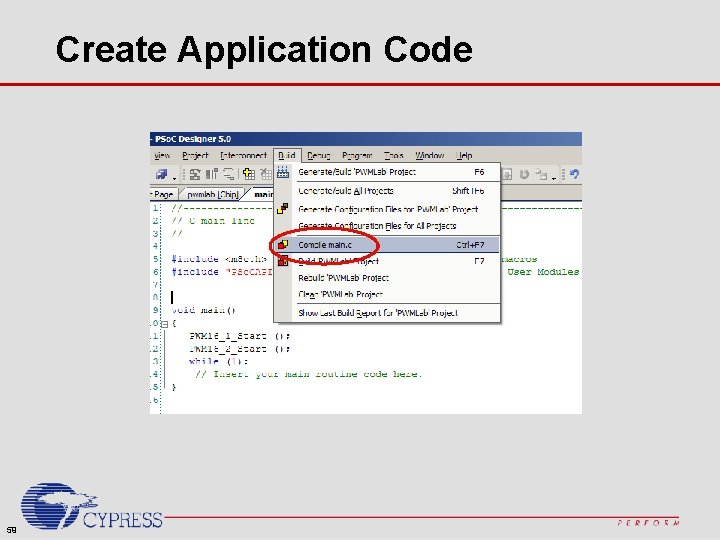Screen dimensions: 720x540
Task: Open the View menu
Action: pyautogui.click(x=162, y=155)
